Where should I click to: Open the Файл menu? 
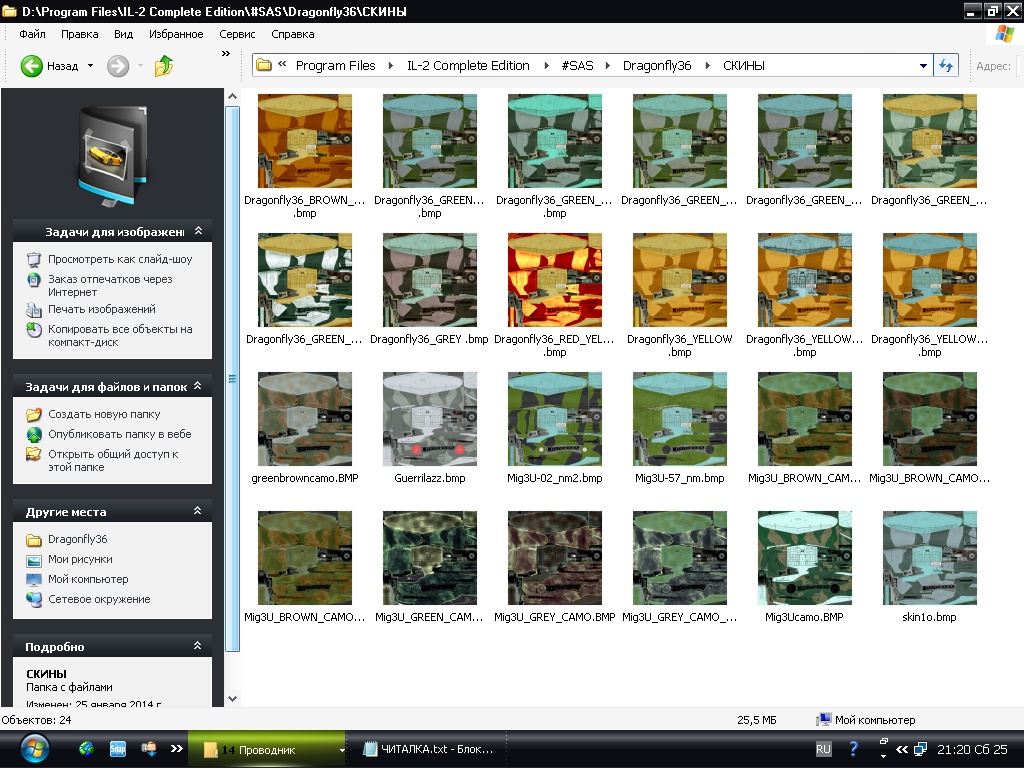click(x=32, y=34)
